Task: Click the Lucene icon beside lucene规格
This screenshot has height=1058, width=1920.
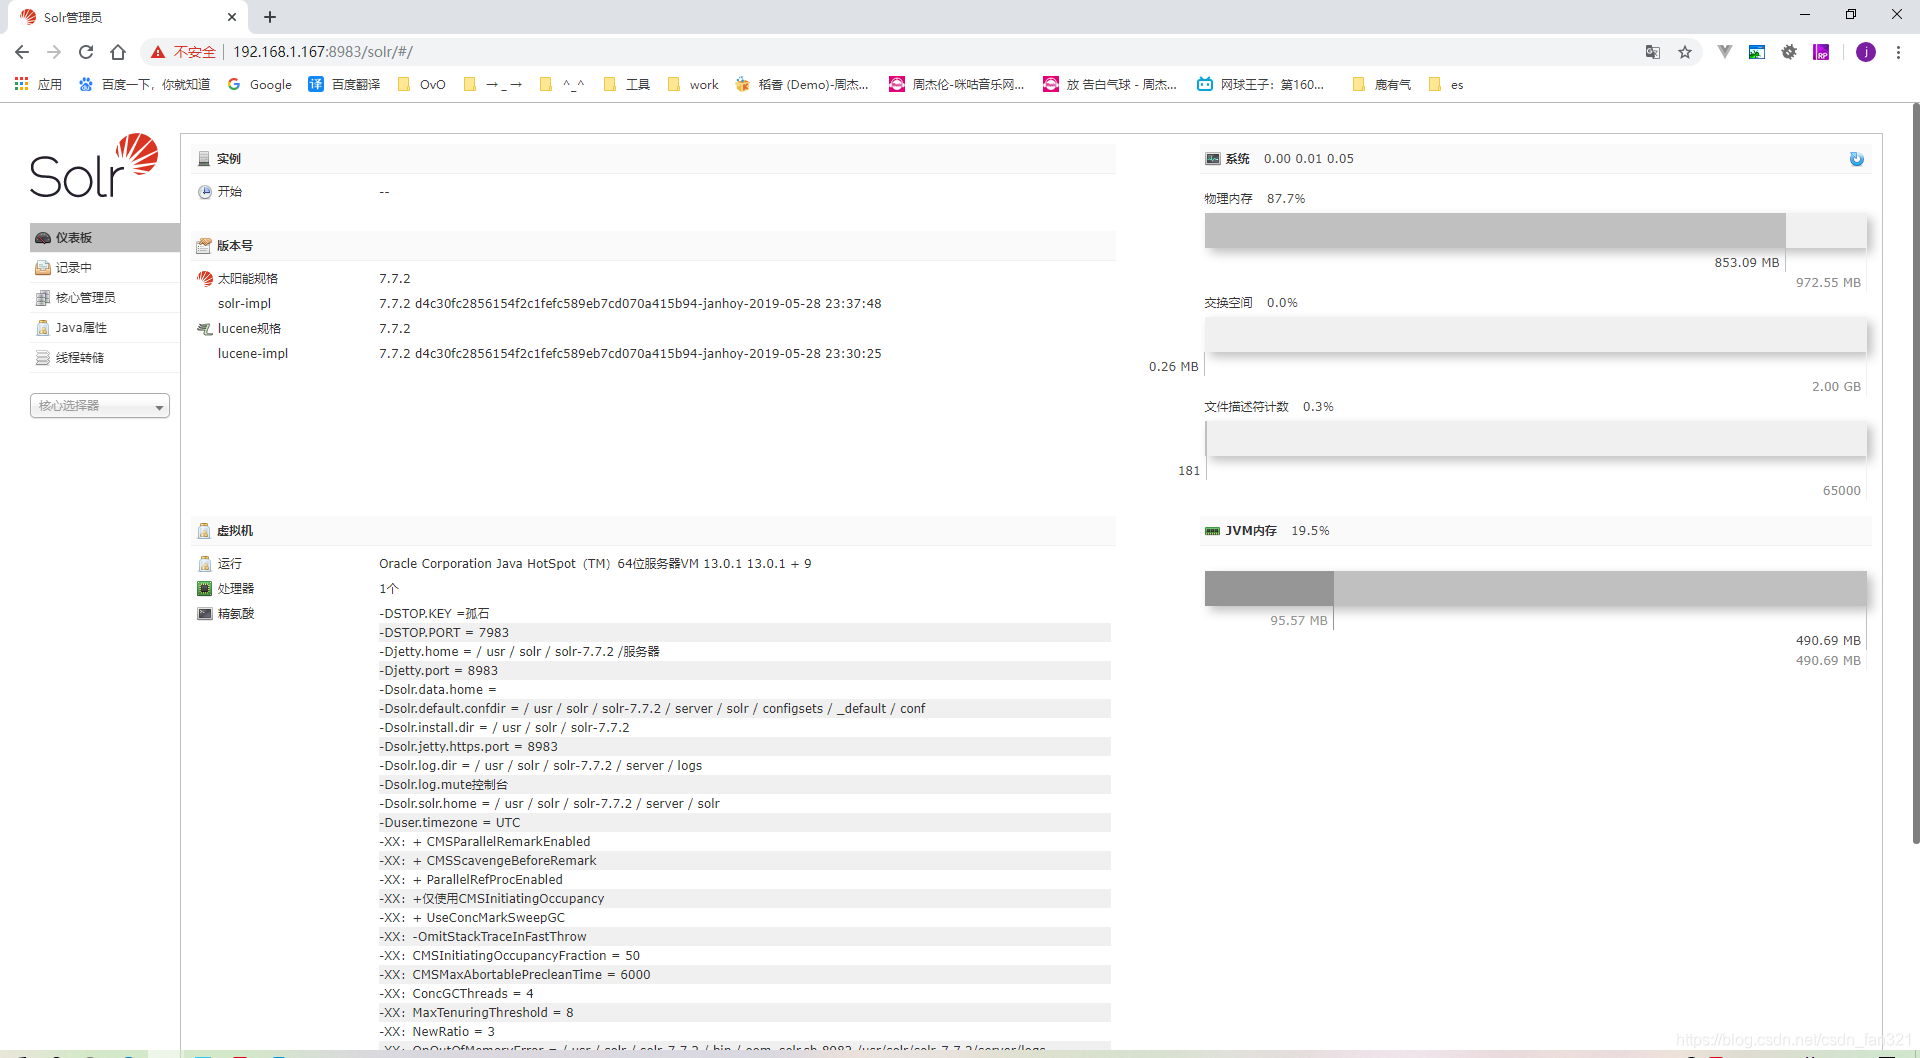Action: coord(205,329)
